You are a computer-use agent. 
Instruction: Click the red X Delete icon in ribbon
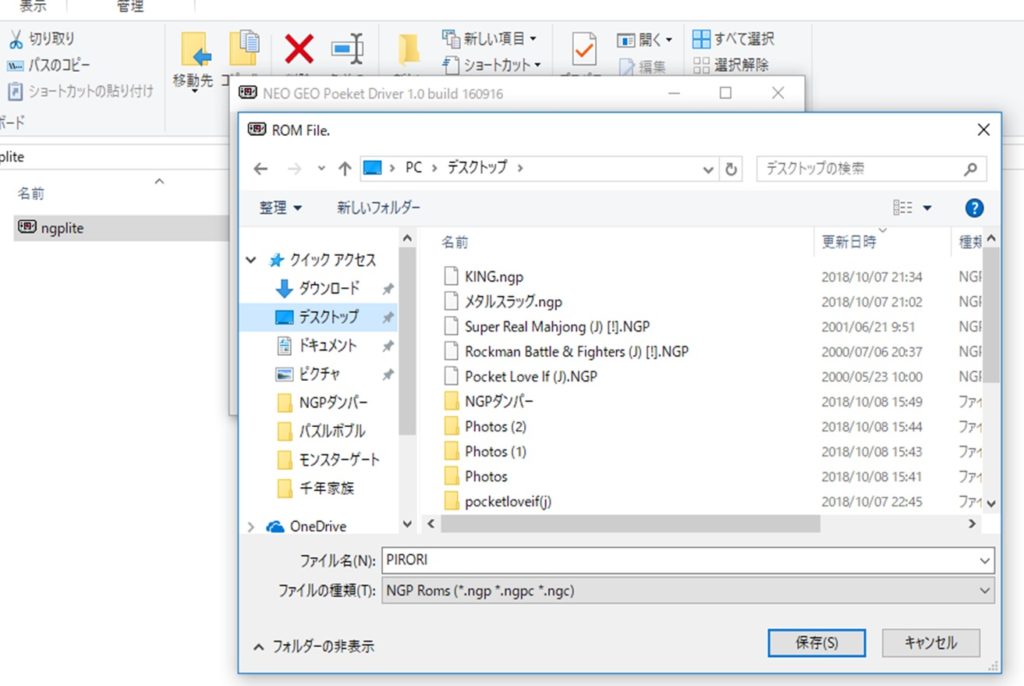299,48
